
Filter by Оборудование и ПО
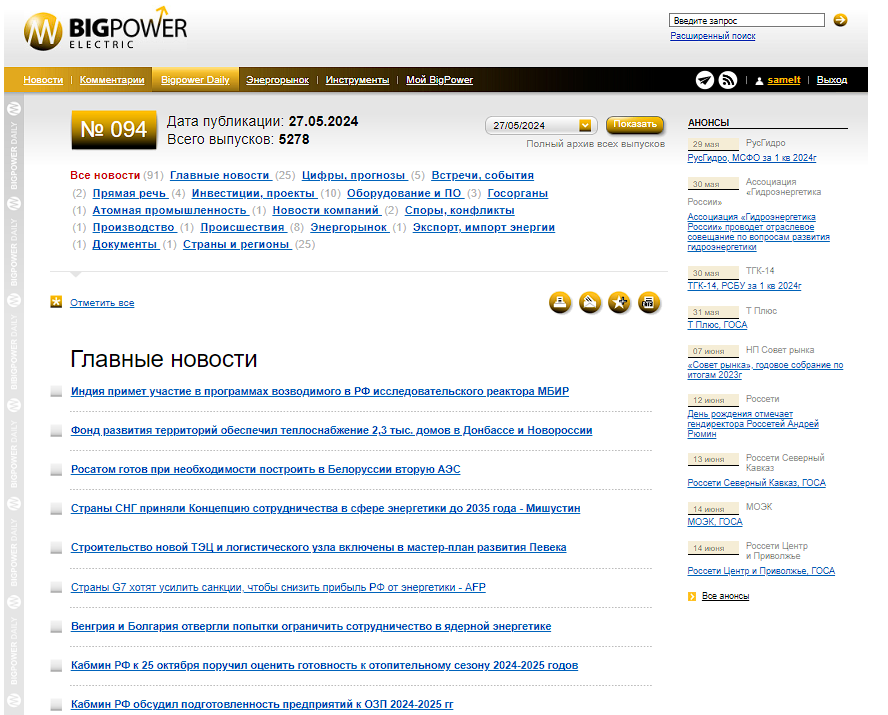pyautogui.click(x=404, y=193)
